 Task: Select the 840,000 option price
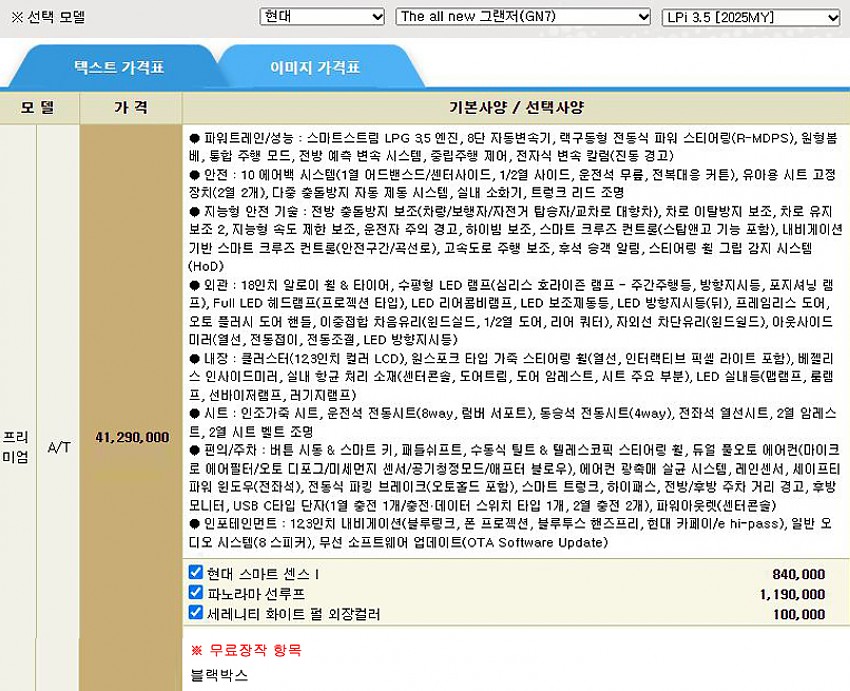coord(798,574)
